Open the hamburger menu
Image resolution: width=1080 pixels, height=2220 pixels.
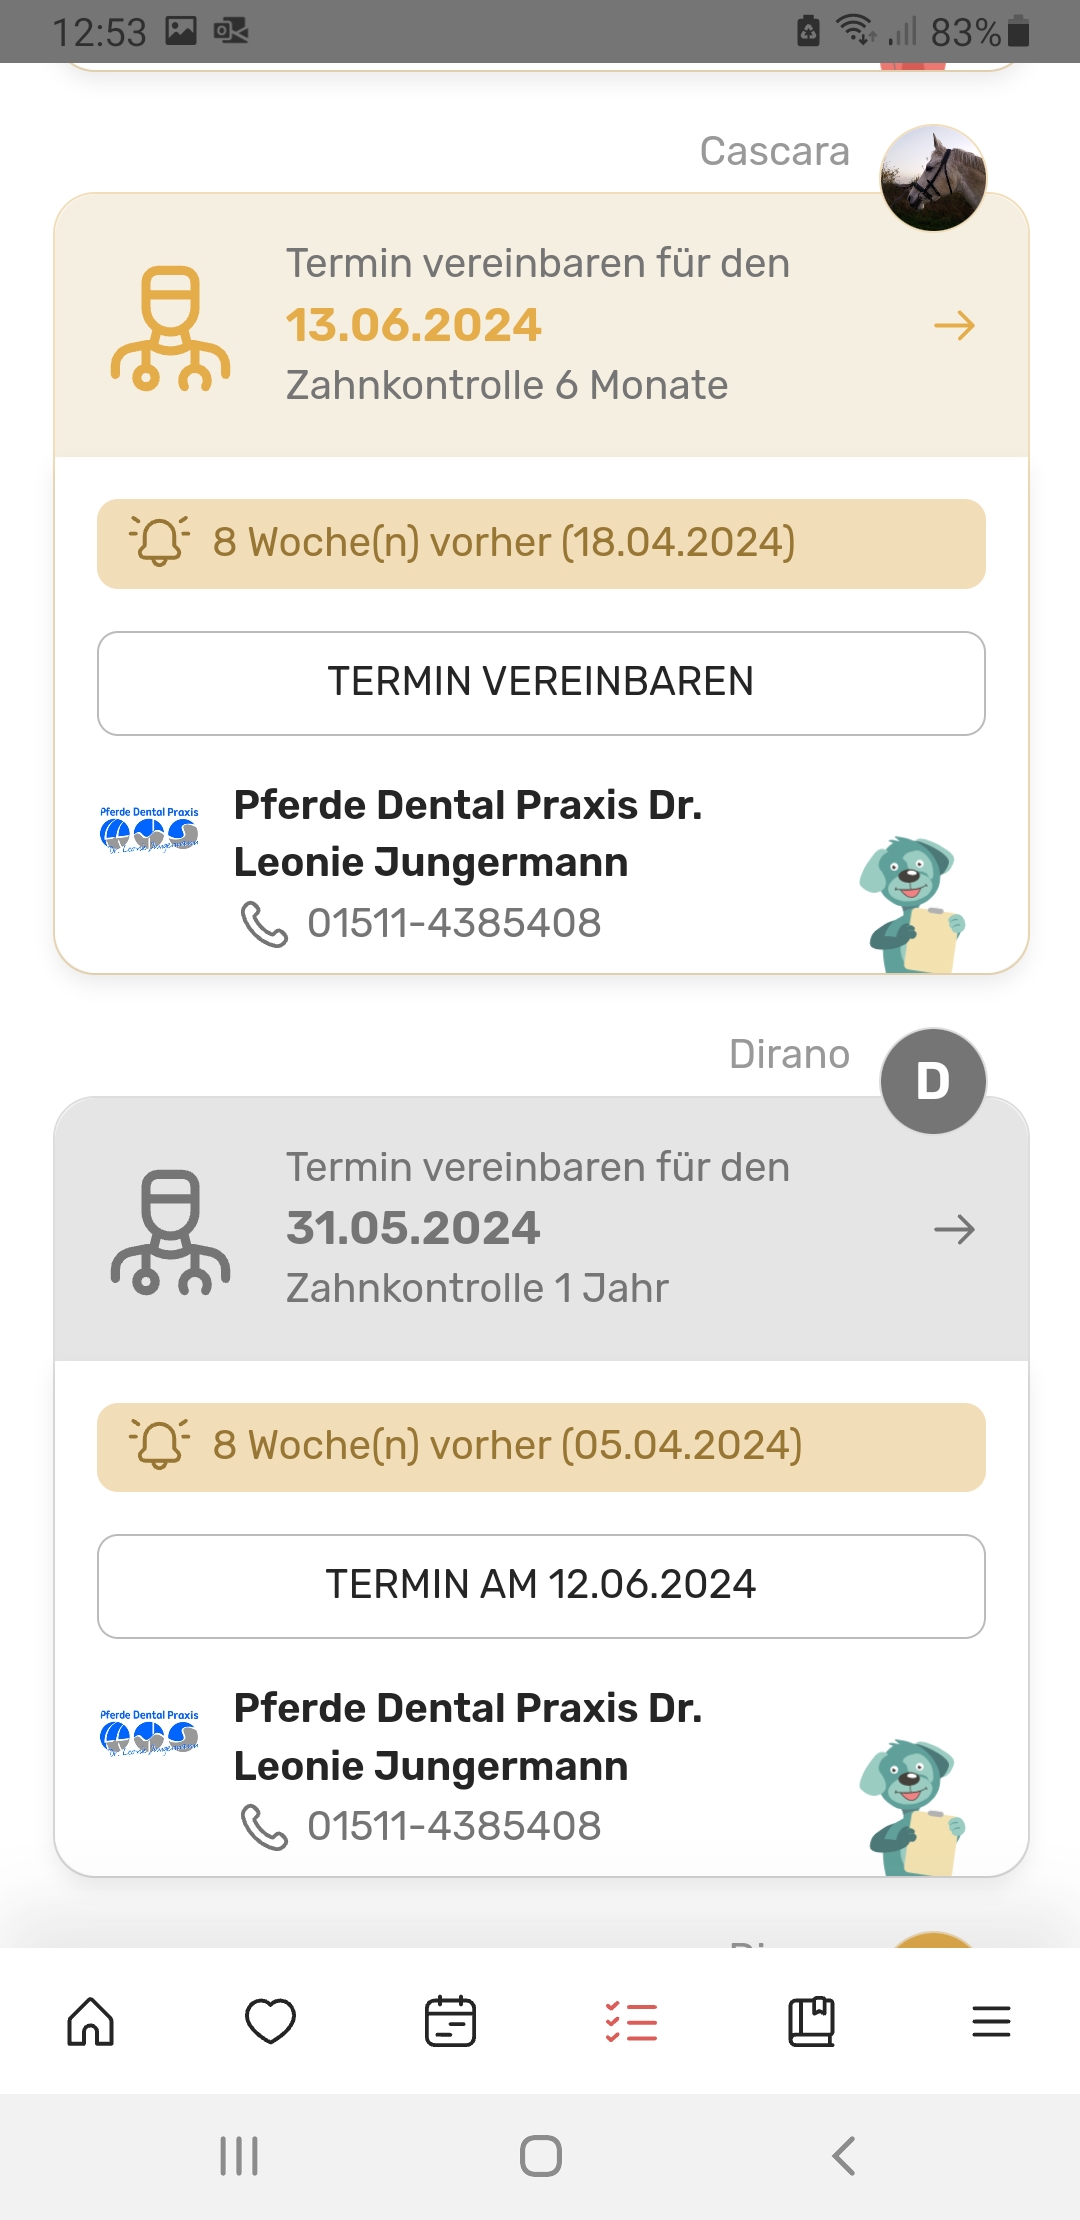coord(991,2021)
